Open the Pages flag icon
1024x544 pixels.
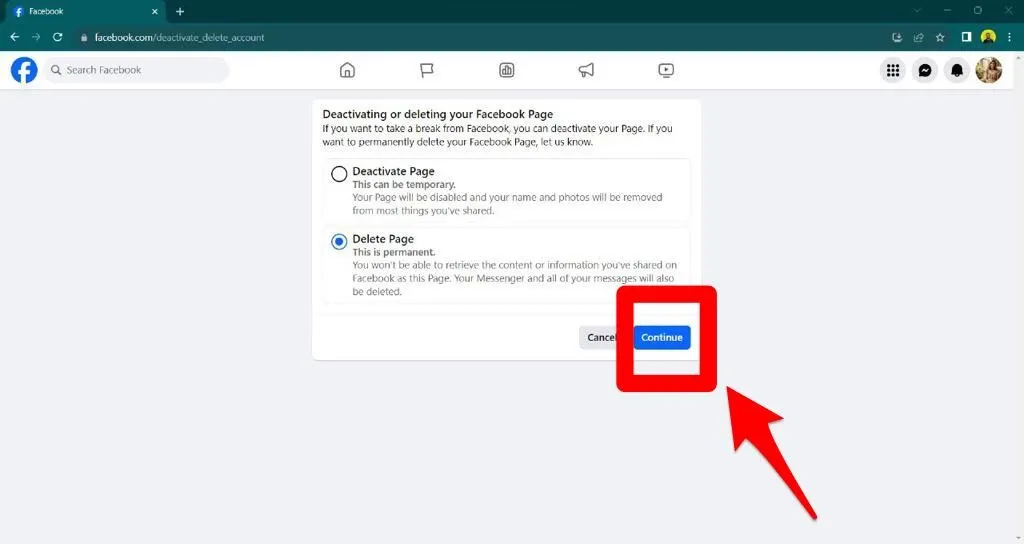[427, 70]
